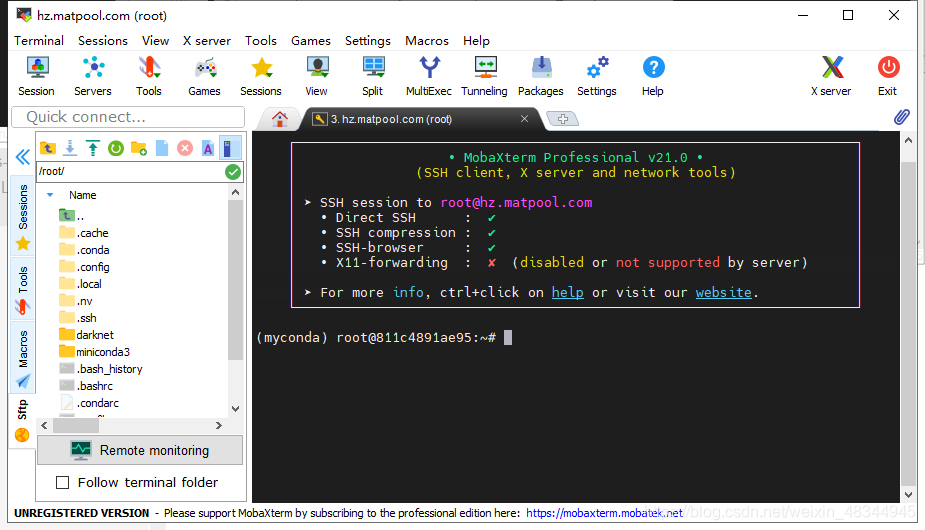Open the Settings menu
The width and height of the screenshot is (925, 530).
click(368, 41)
